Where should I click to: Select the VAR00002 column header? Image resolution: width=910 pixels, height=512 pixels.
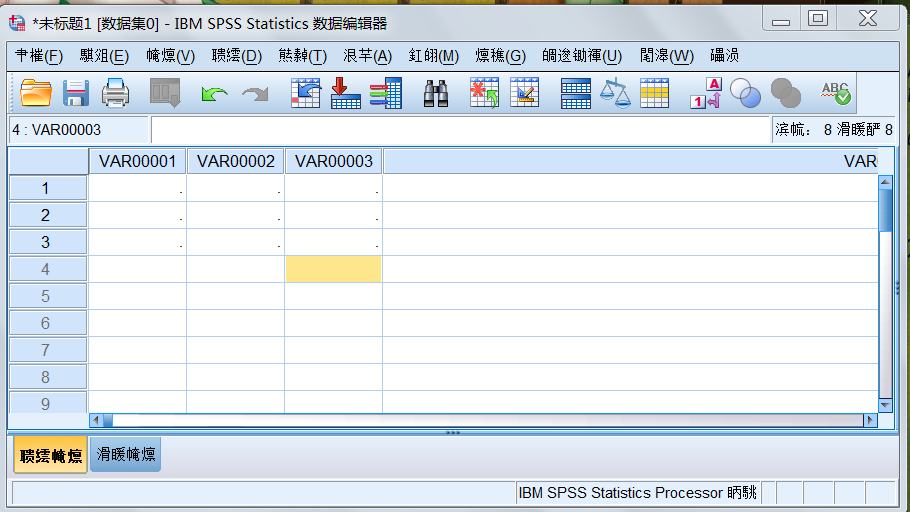235,161
